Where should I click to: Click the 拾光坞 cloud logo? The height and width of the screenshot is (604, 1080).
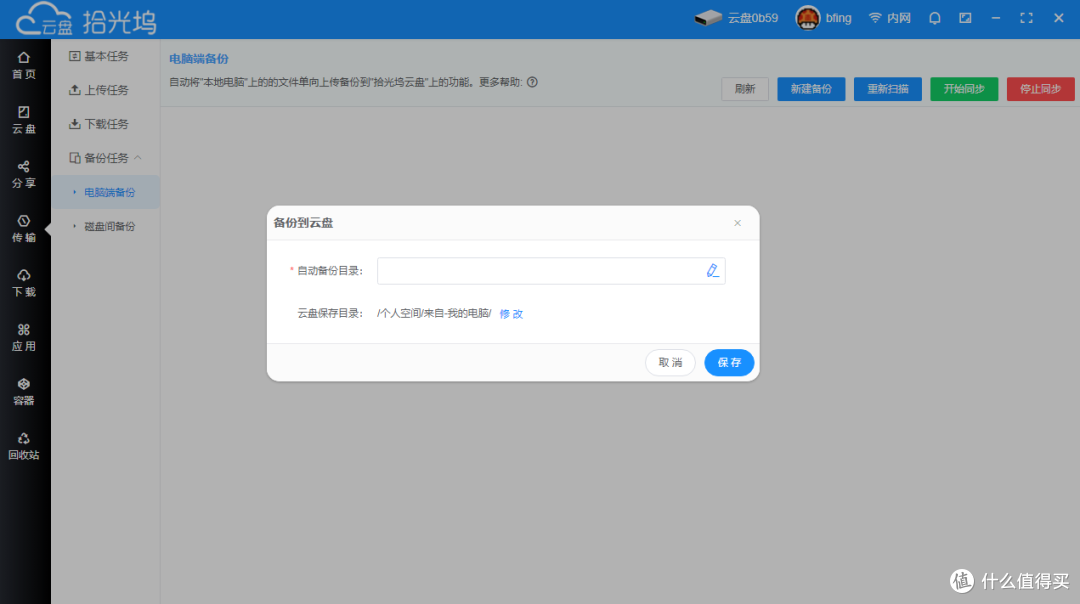point(86,19)
